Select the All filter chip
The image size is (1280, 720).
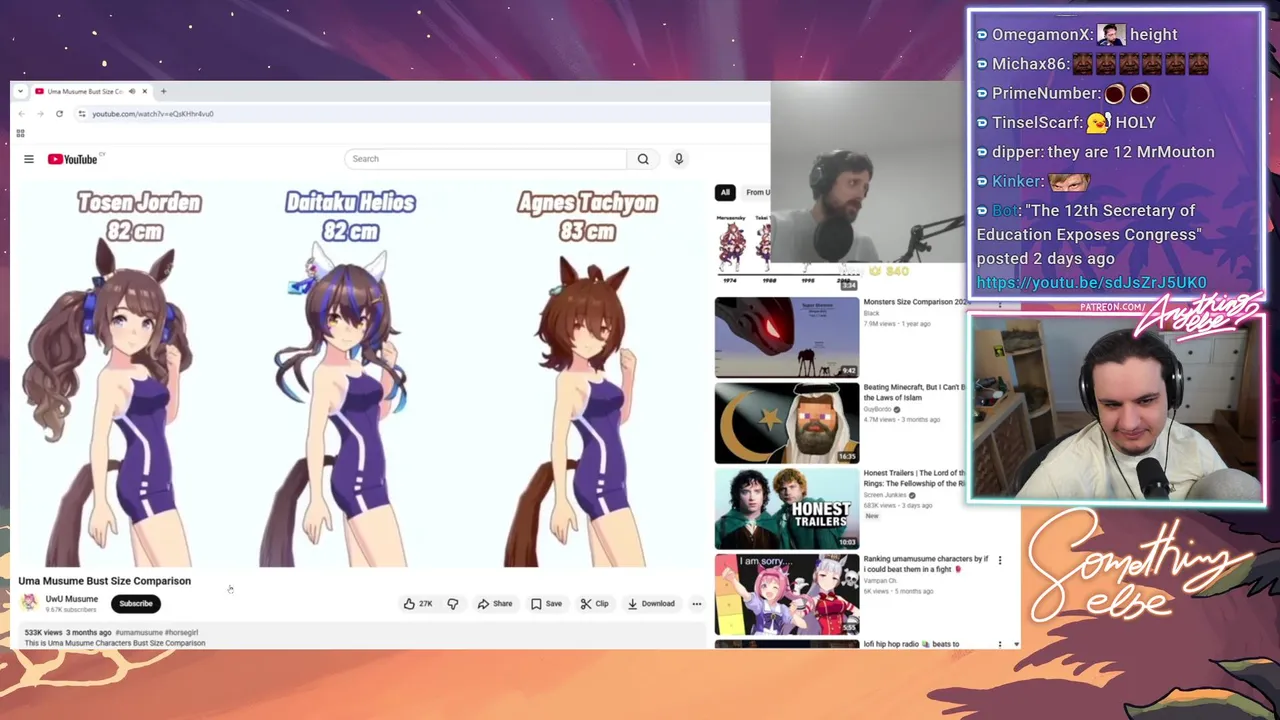click(x=725, y=192)
